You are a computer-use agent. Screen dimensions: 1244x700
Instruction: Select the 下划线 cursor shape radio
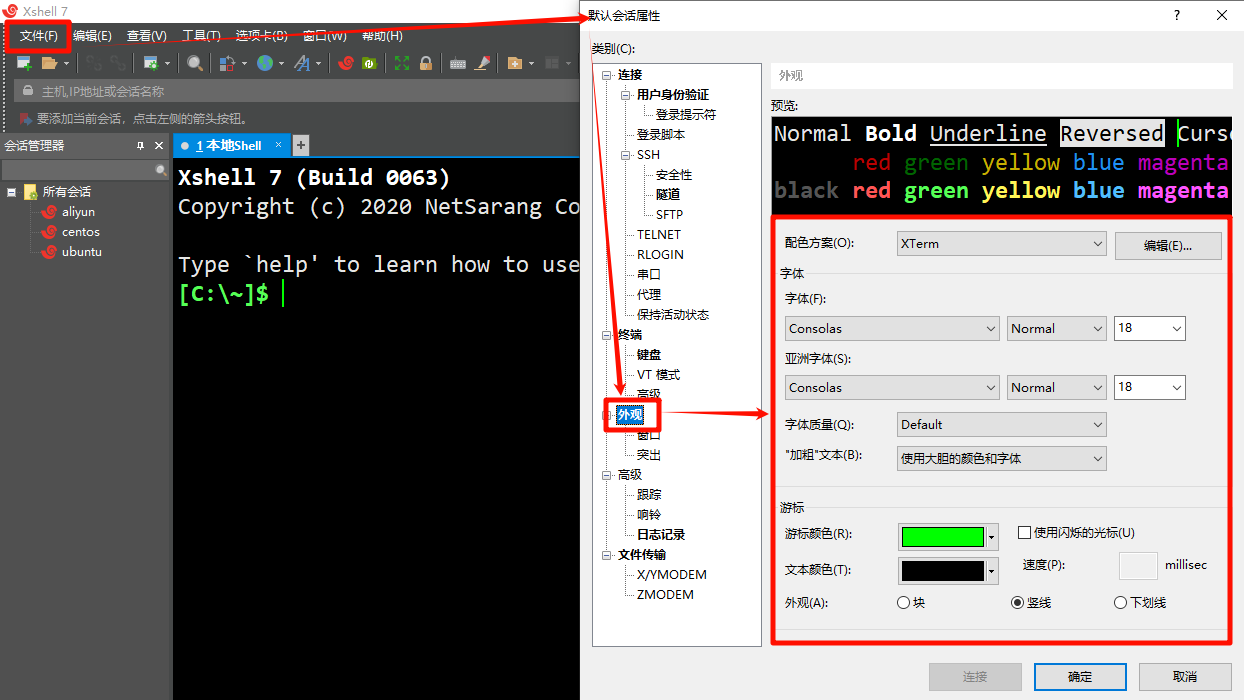[1120, 603]
